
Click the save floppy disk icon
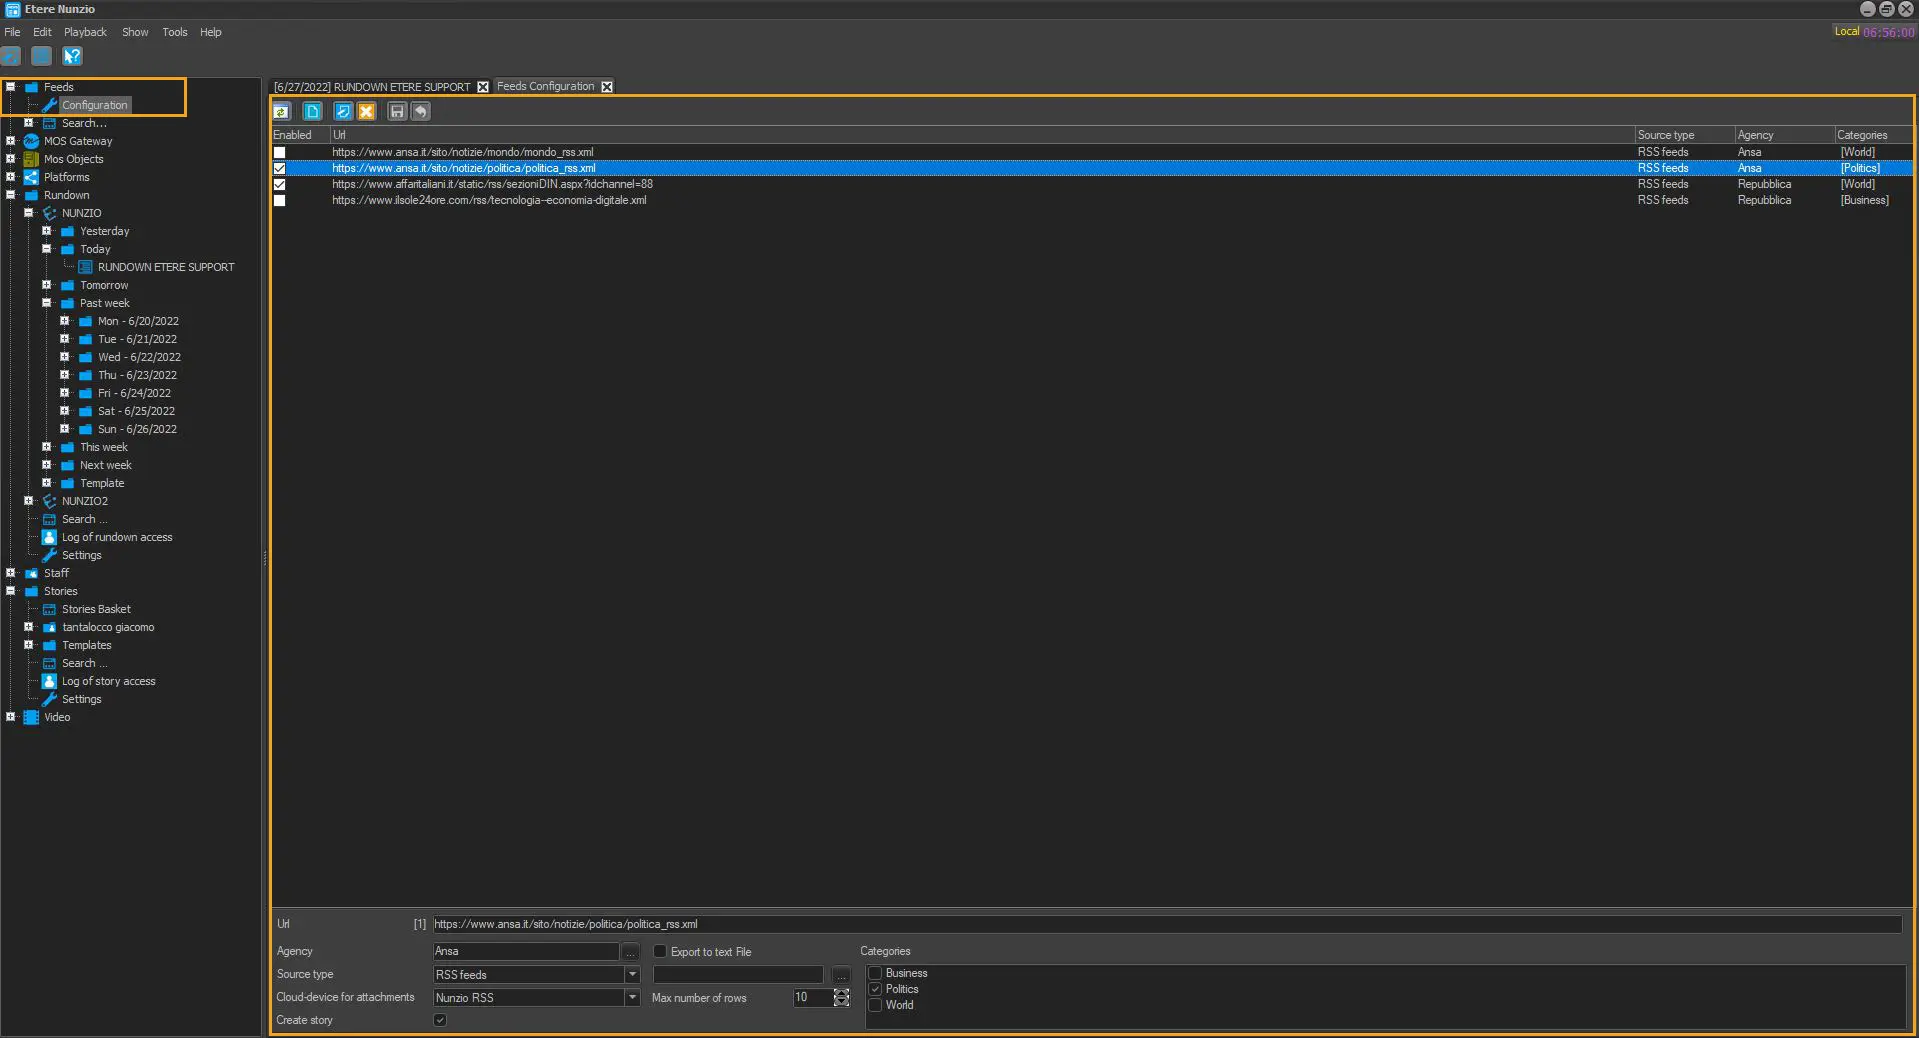coord(397,111)
